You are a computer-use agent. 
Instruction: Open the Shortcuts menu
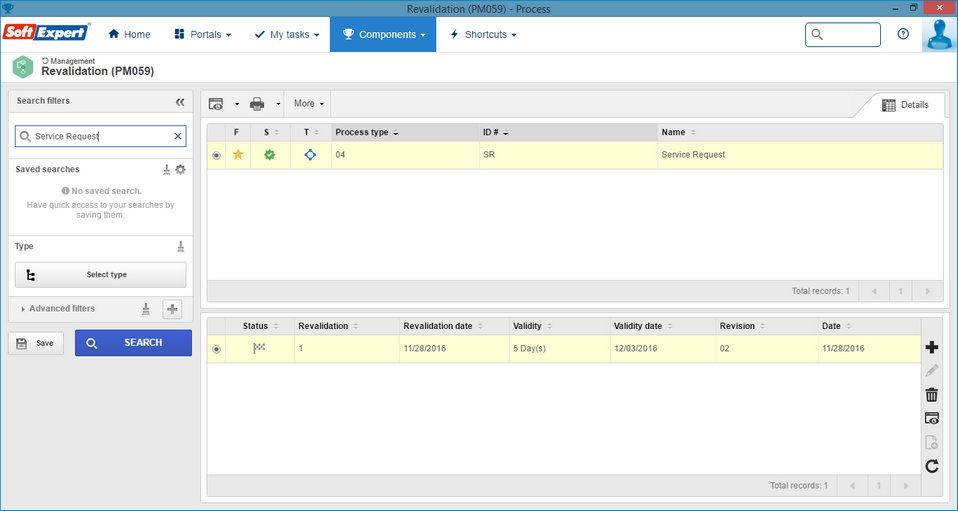(483, 34)
